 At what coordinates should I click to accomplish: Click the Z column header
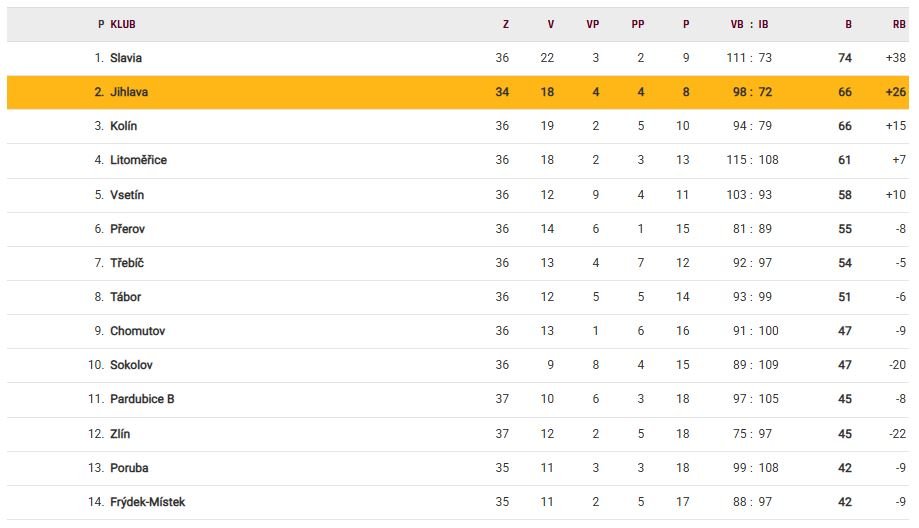(x=505, y=25)
